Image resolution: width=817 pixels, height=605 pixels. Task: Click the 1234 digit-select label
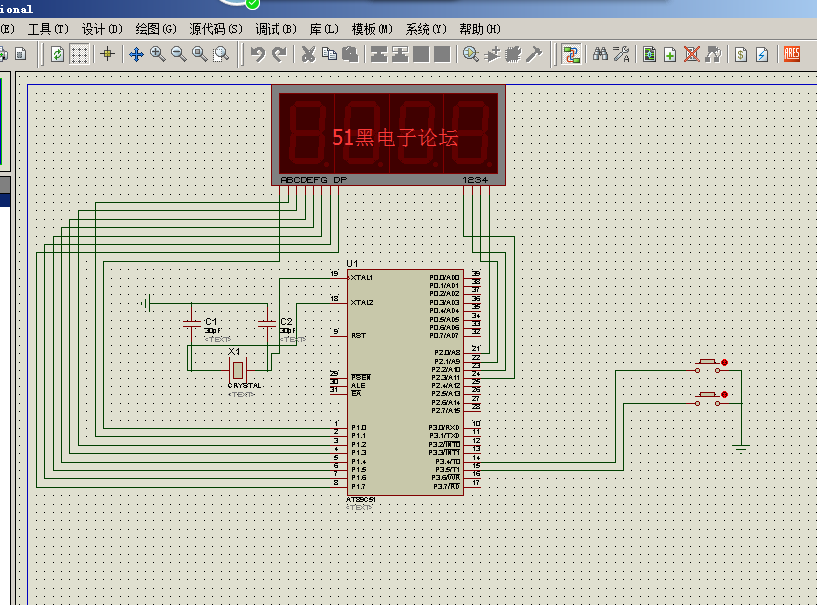(475, 180)
